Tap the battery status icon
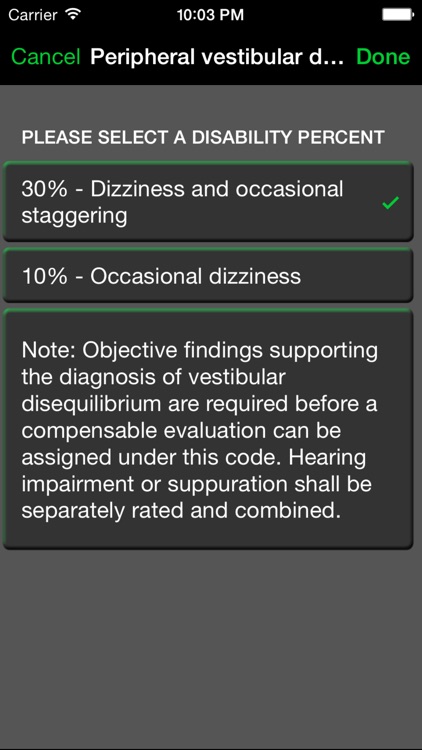 pyautogui.click(x=398, y=15)
